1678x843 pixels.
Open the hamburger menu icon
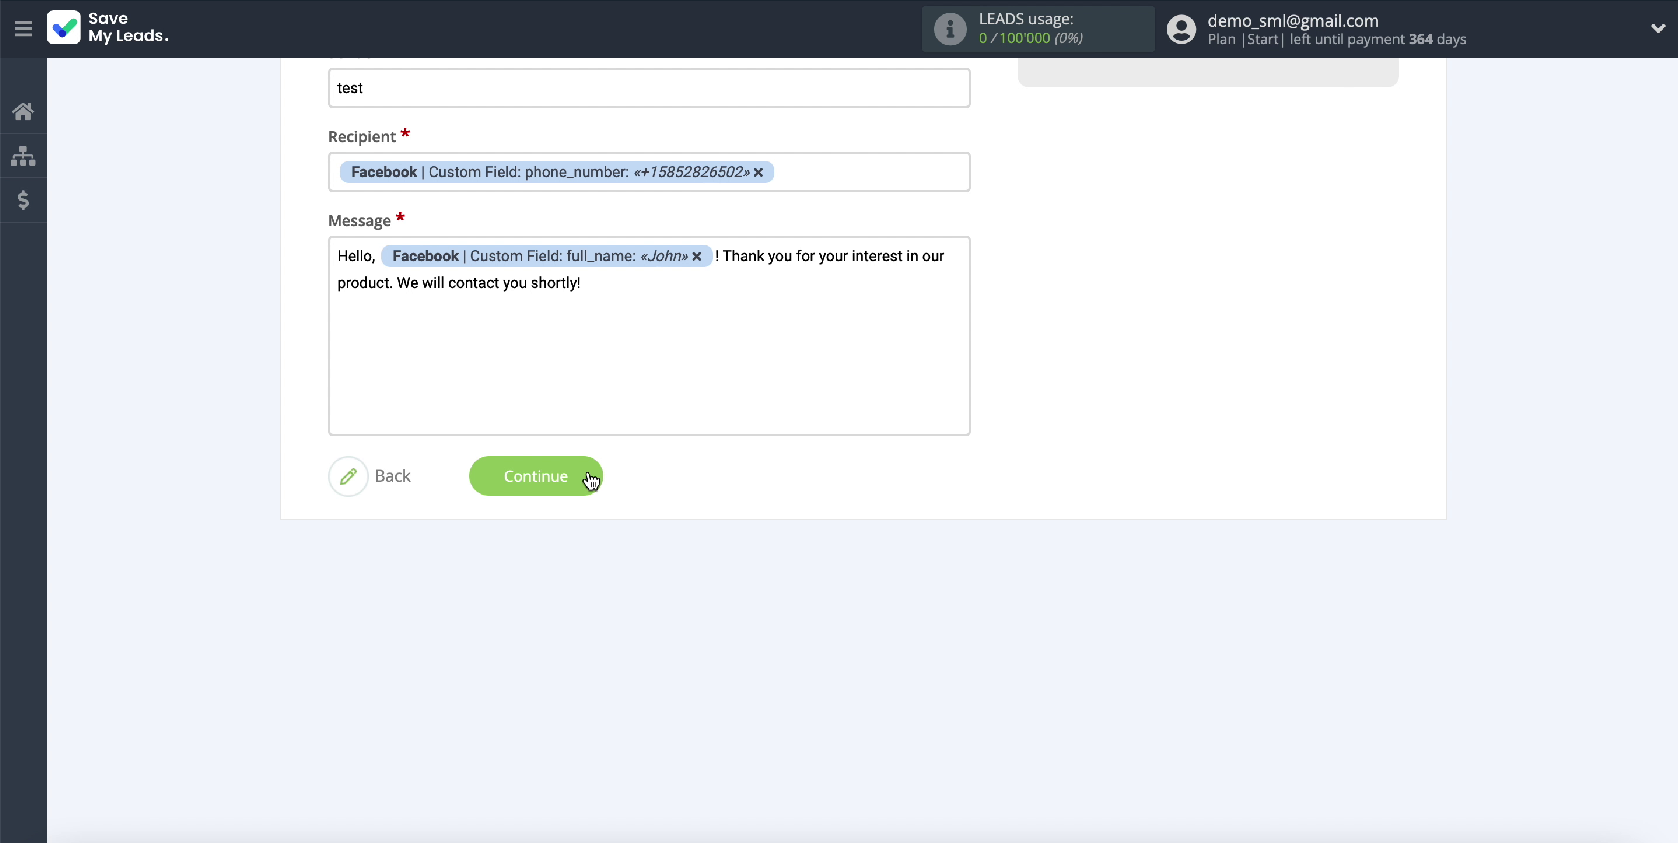point(23,29)
